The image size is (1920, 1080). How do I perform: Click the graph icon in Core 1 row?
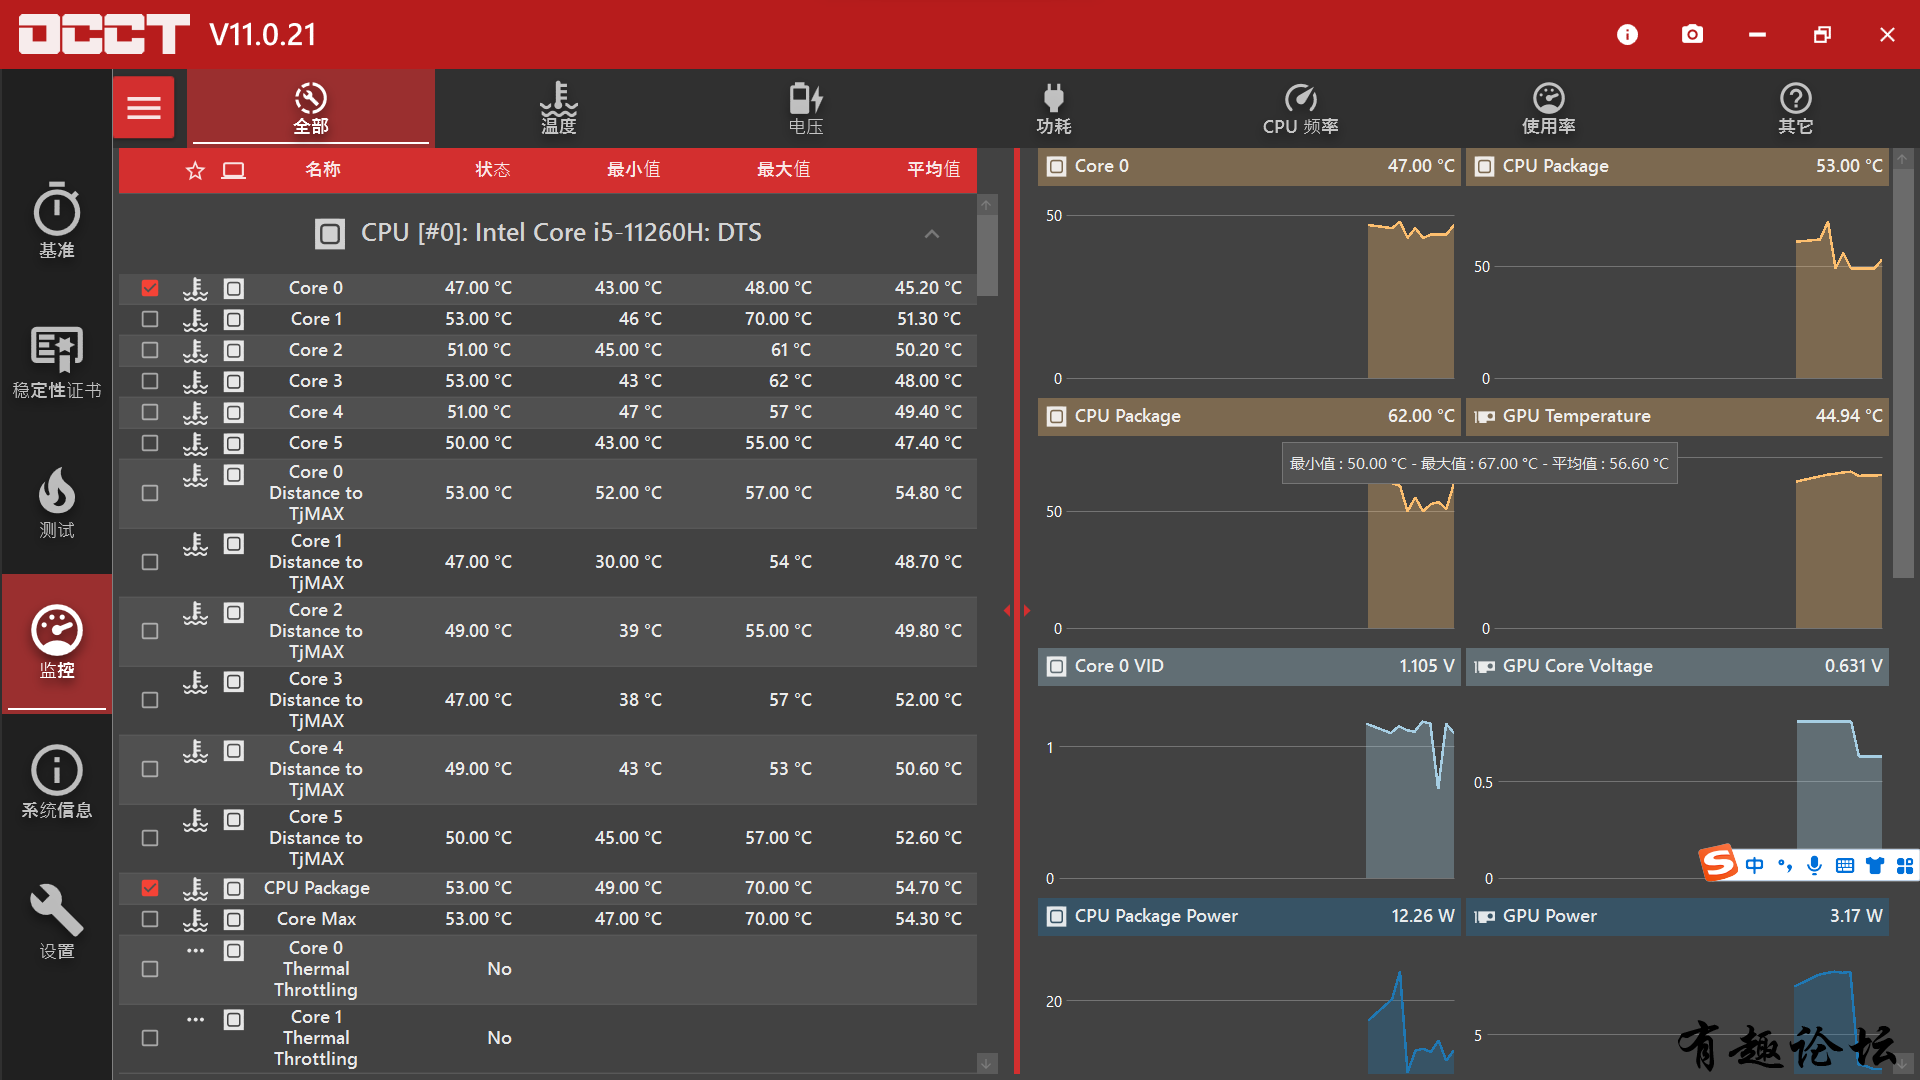pos(233,319)
